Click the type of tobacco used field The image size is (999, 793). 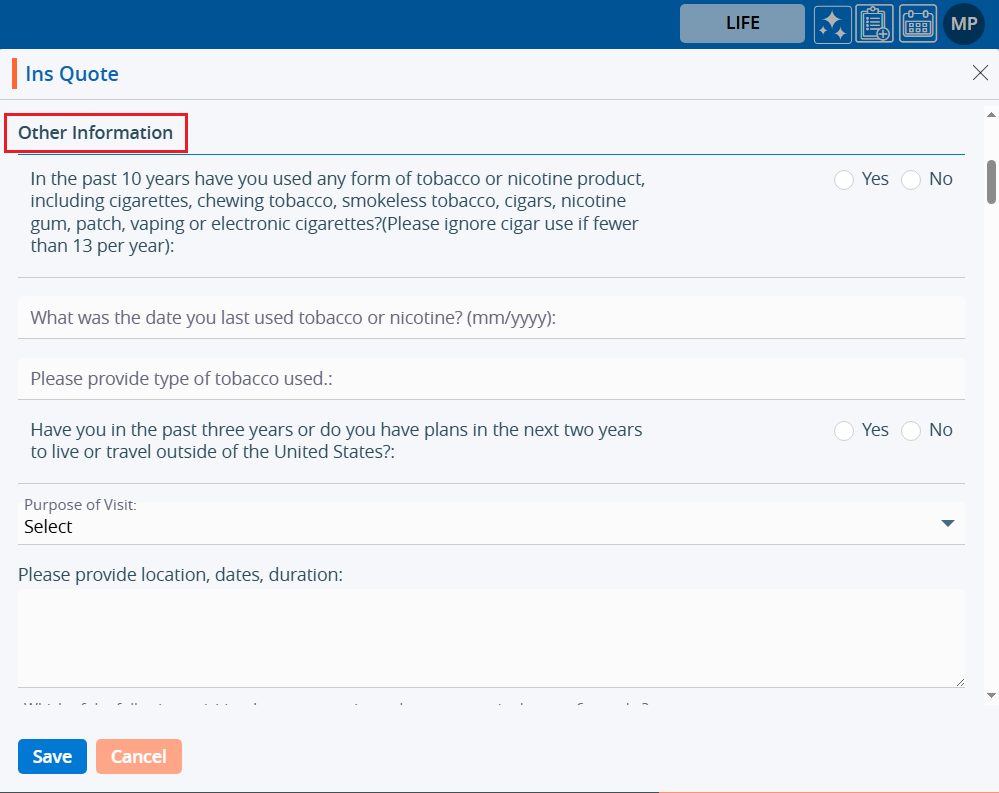(490, 379)
